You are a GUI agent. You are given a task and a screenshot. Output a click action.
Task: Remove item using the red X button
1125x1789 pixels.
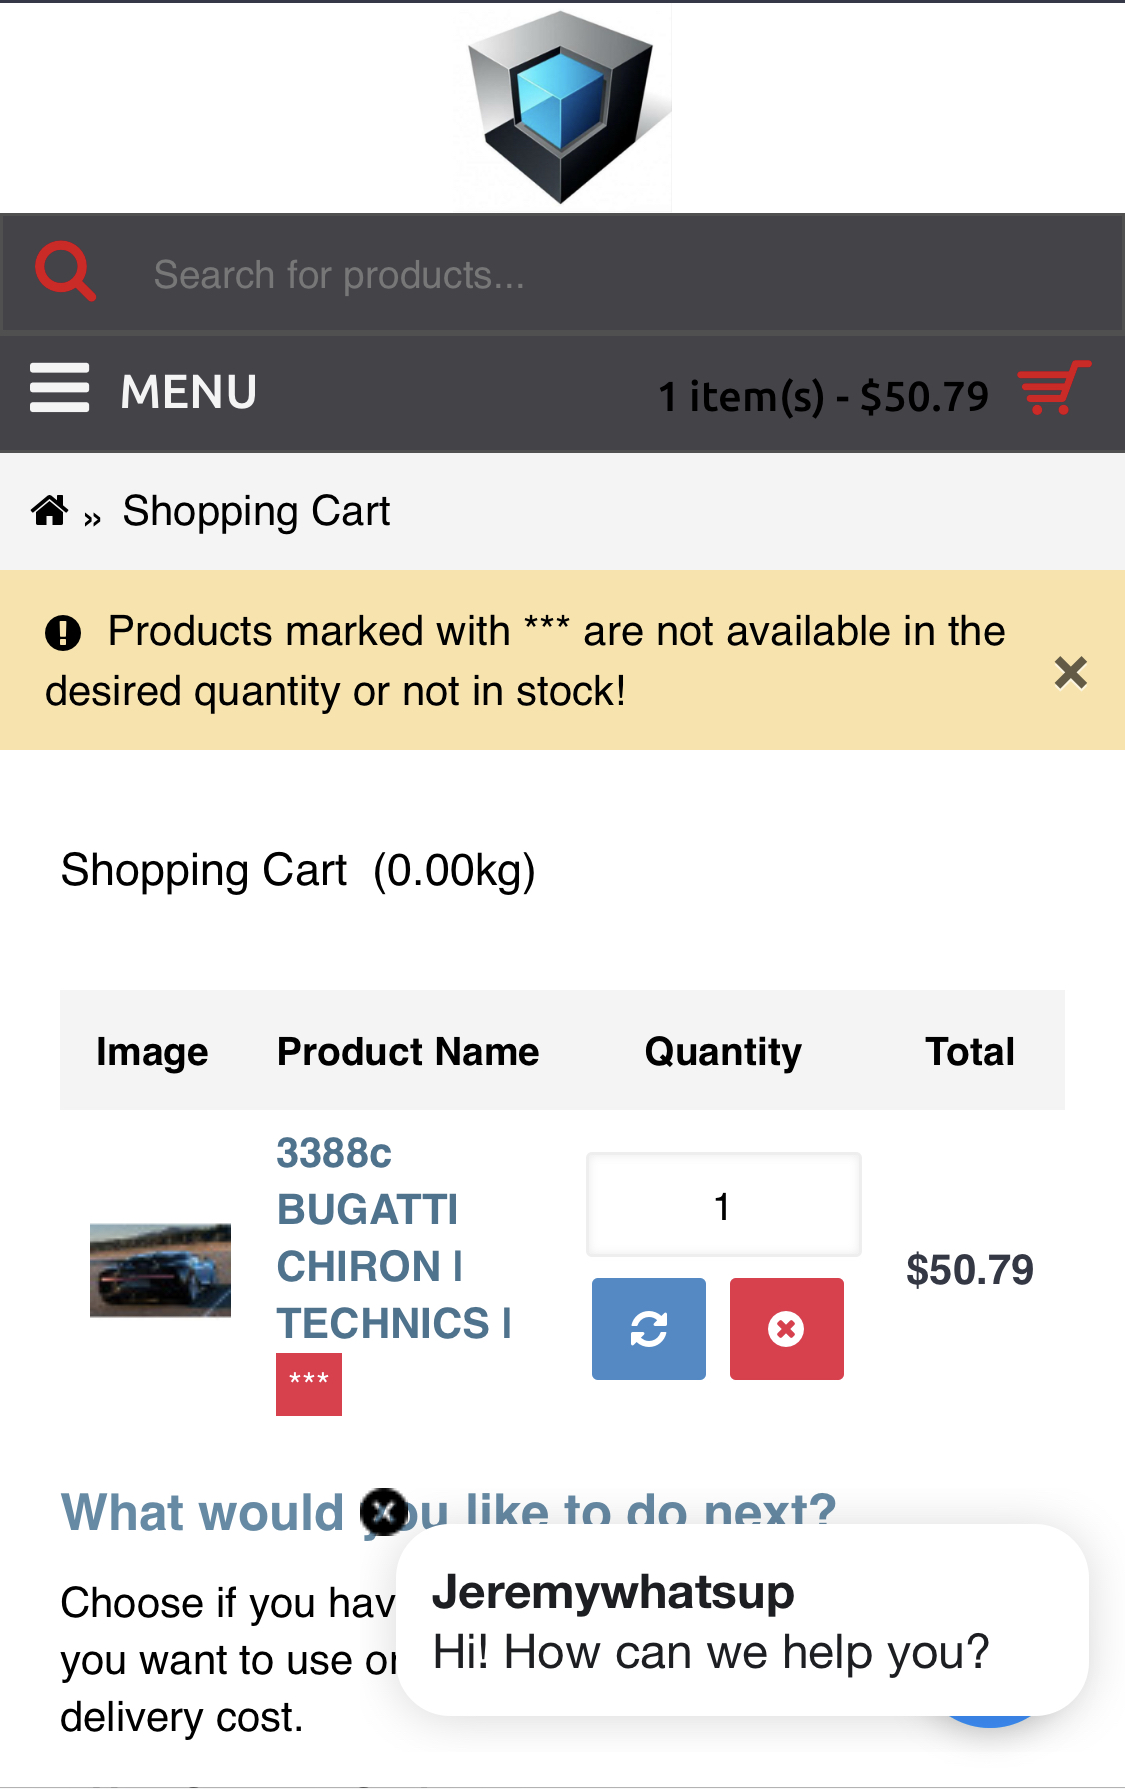click(x=786, y=1329)
